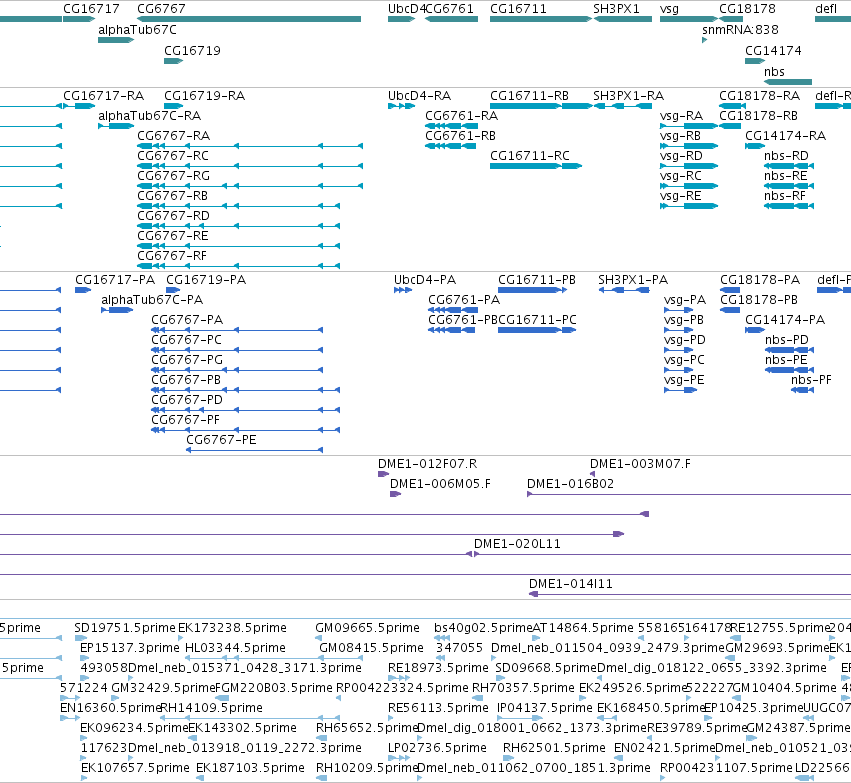Click the CG18178-RB transcript label
Screen dimensions: 851x783
point(758,116)
